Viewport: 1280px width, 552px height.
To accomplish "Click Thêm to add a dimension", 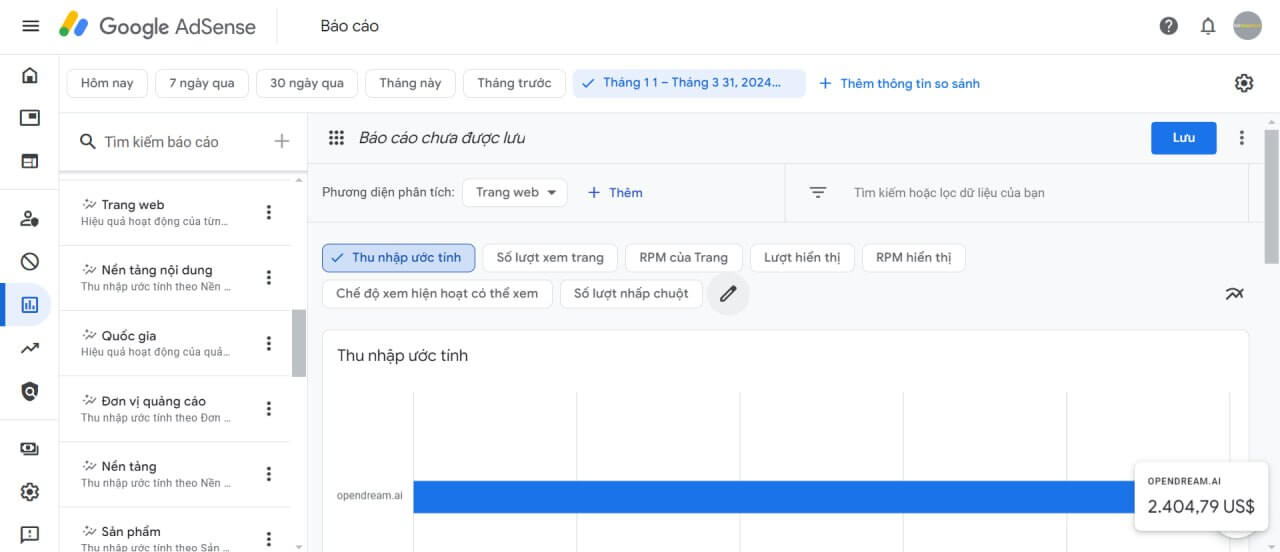I will coord(615,192).
